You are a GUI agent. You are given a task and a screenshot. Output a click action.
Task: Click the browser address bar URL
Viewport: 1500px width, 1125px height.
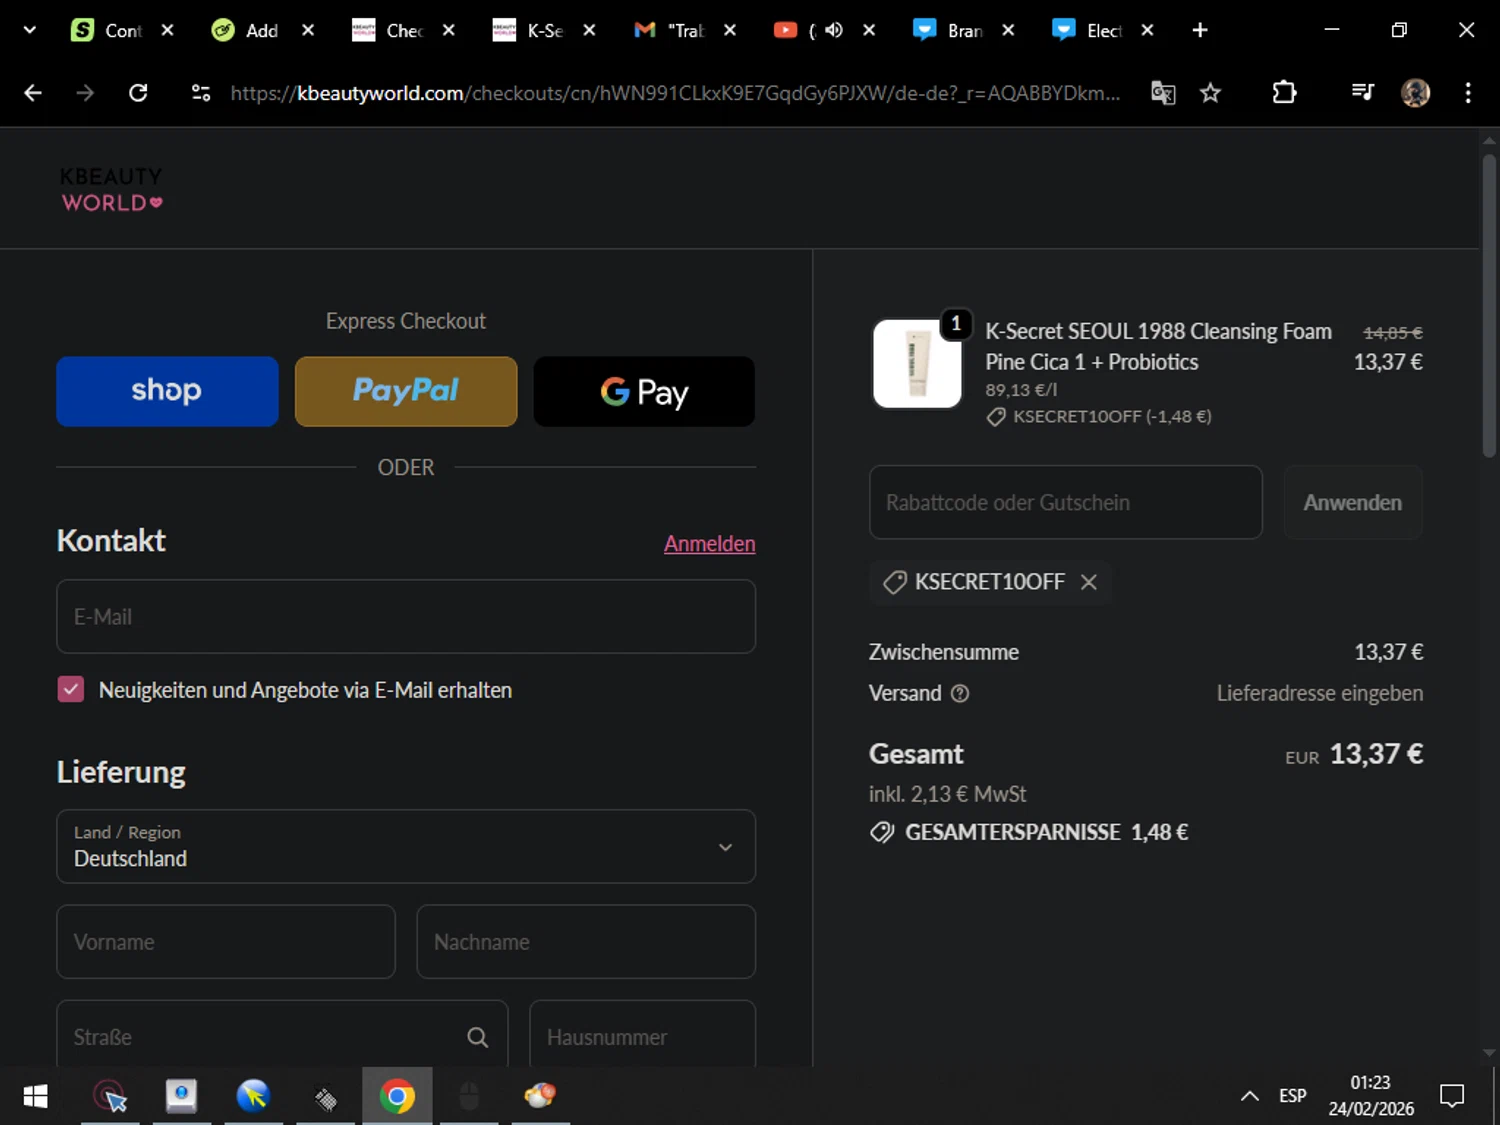pos(675,93)
